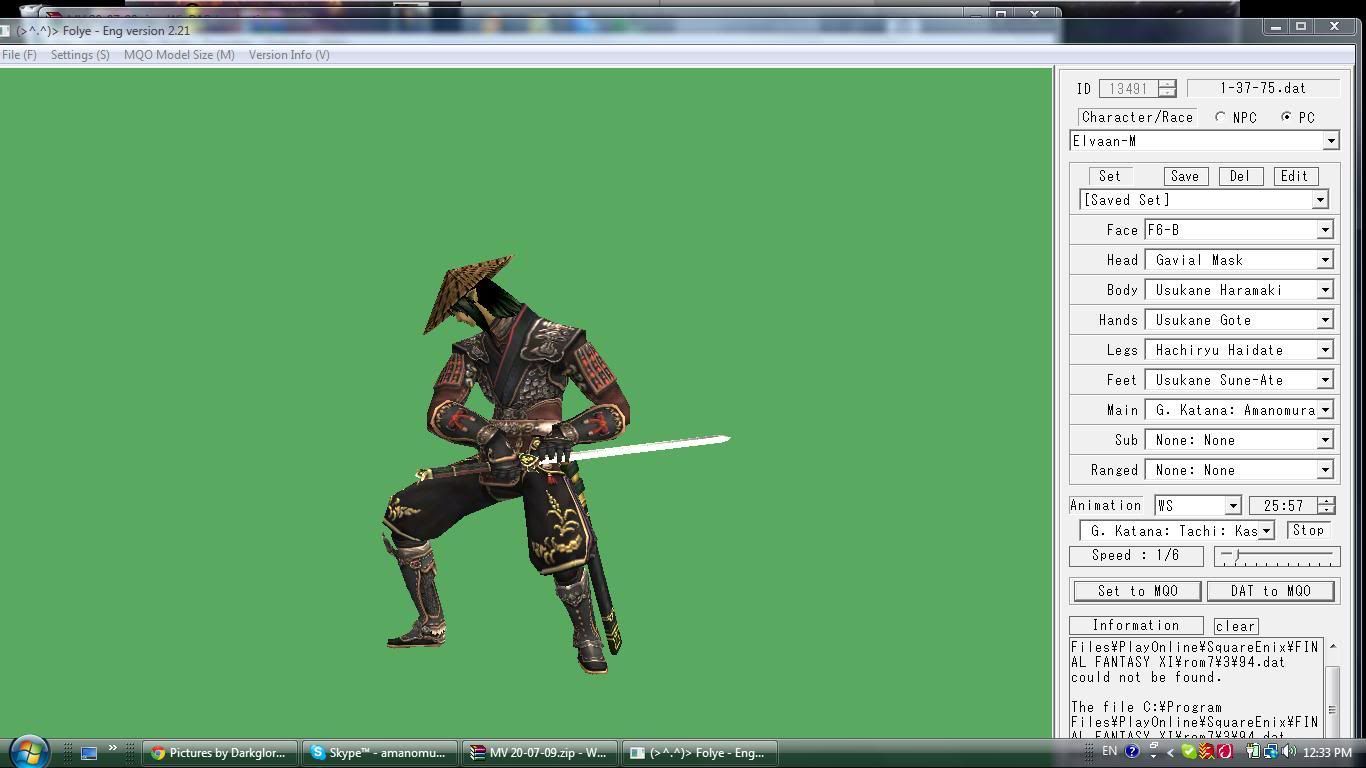Click the 'Speed : 1/6' label
The width and height of the screenshot is (1366, 768).
[x=1135, y=556]
